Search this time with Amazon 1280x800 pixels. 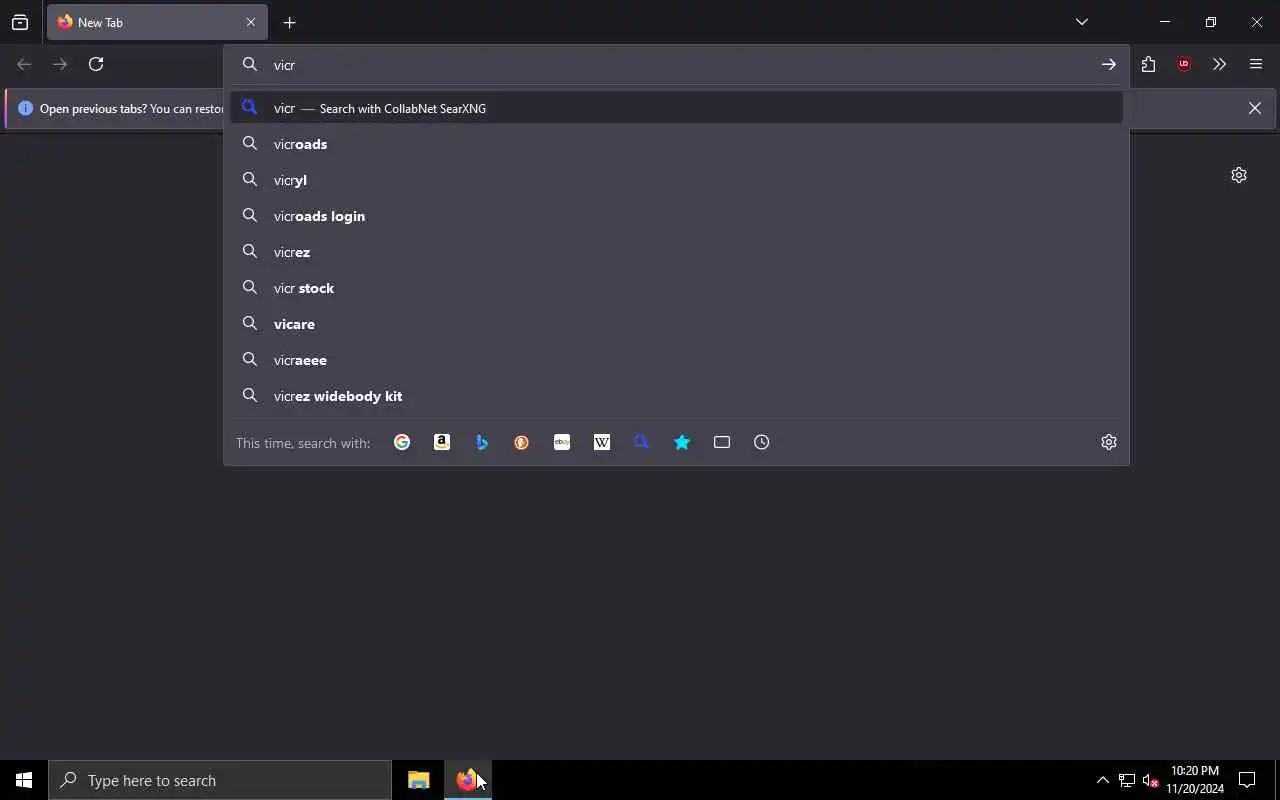click(442, 442)
